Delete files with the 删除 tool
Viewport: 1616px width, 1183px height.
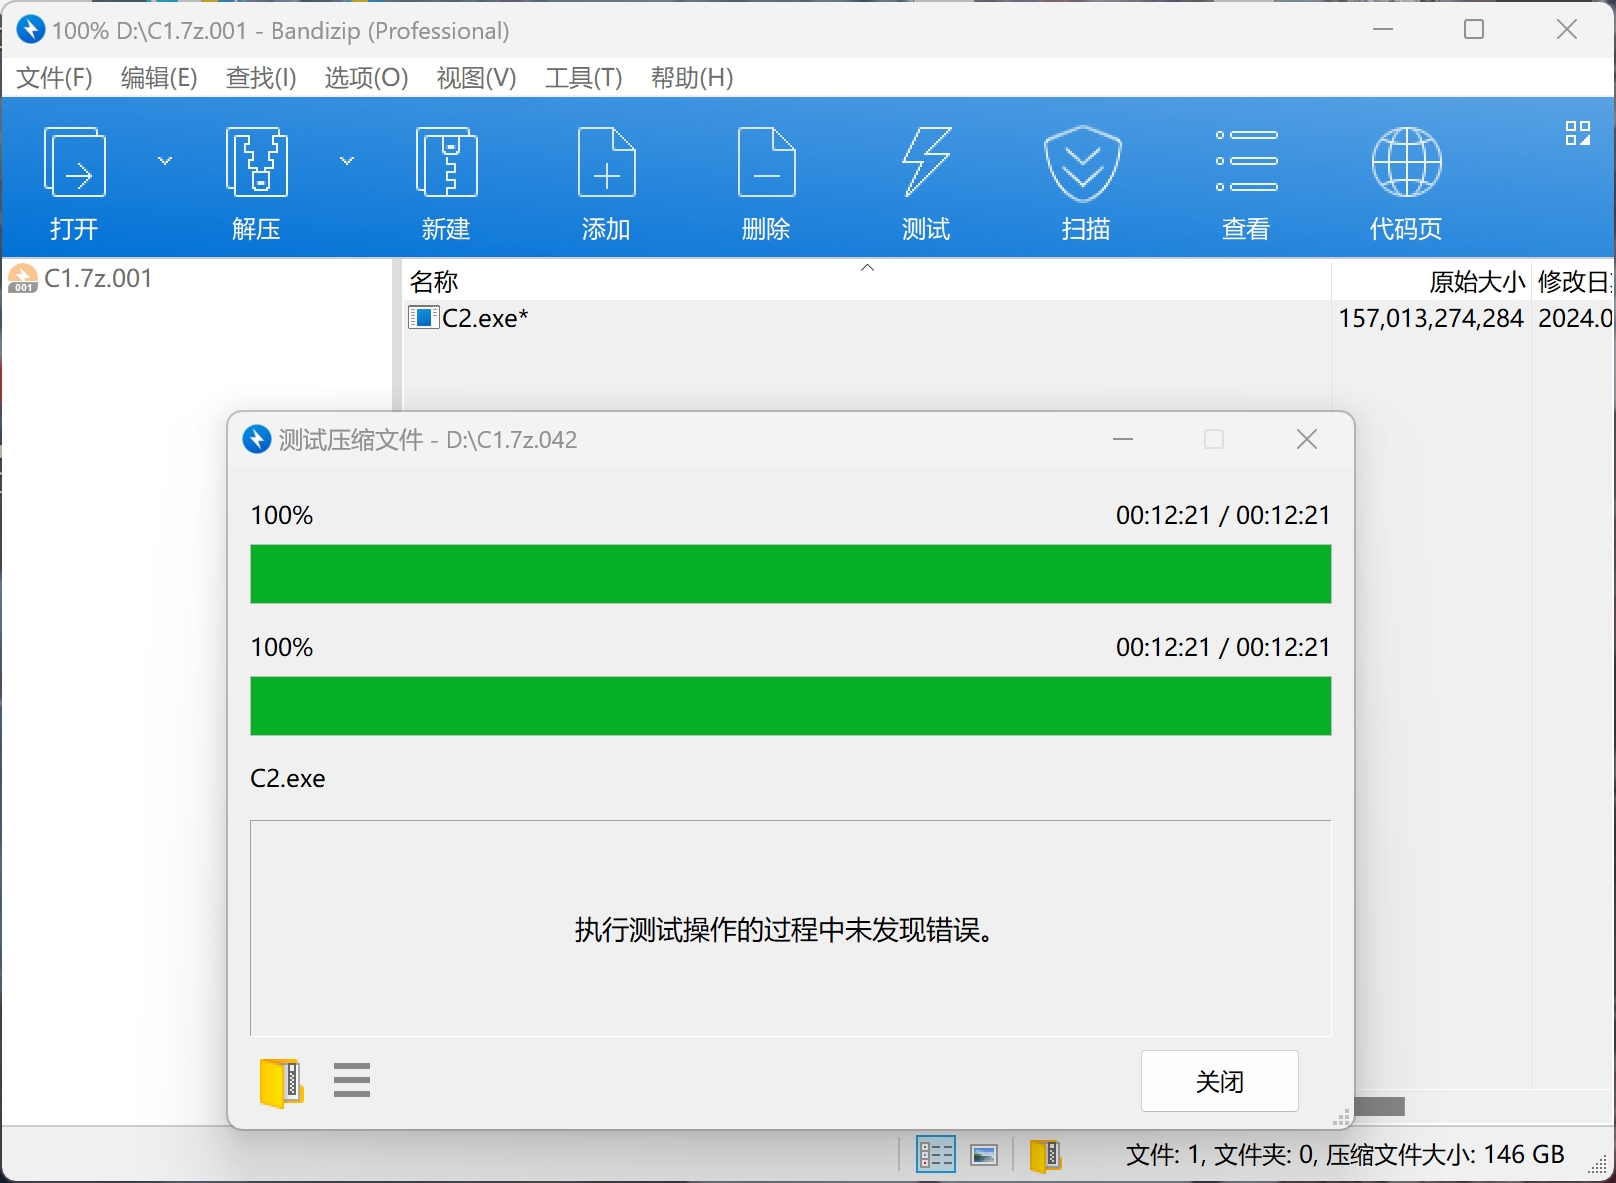pyautogui.click(x=766, y=180)
